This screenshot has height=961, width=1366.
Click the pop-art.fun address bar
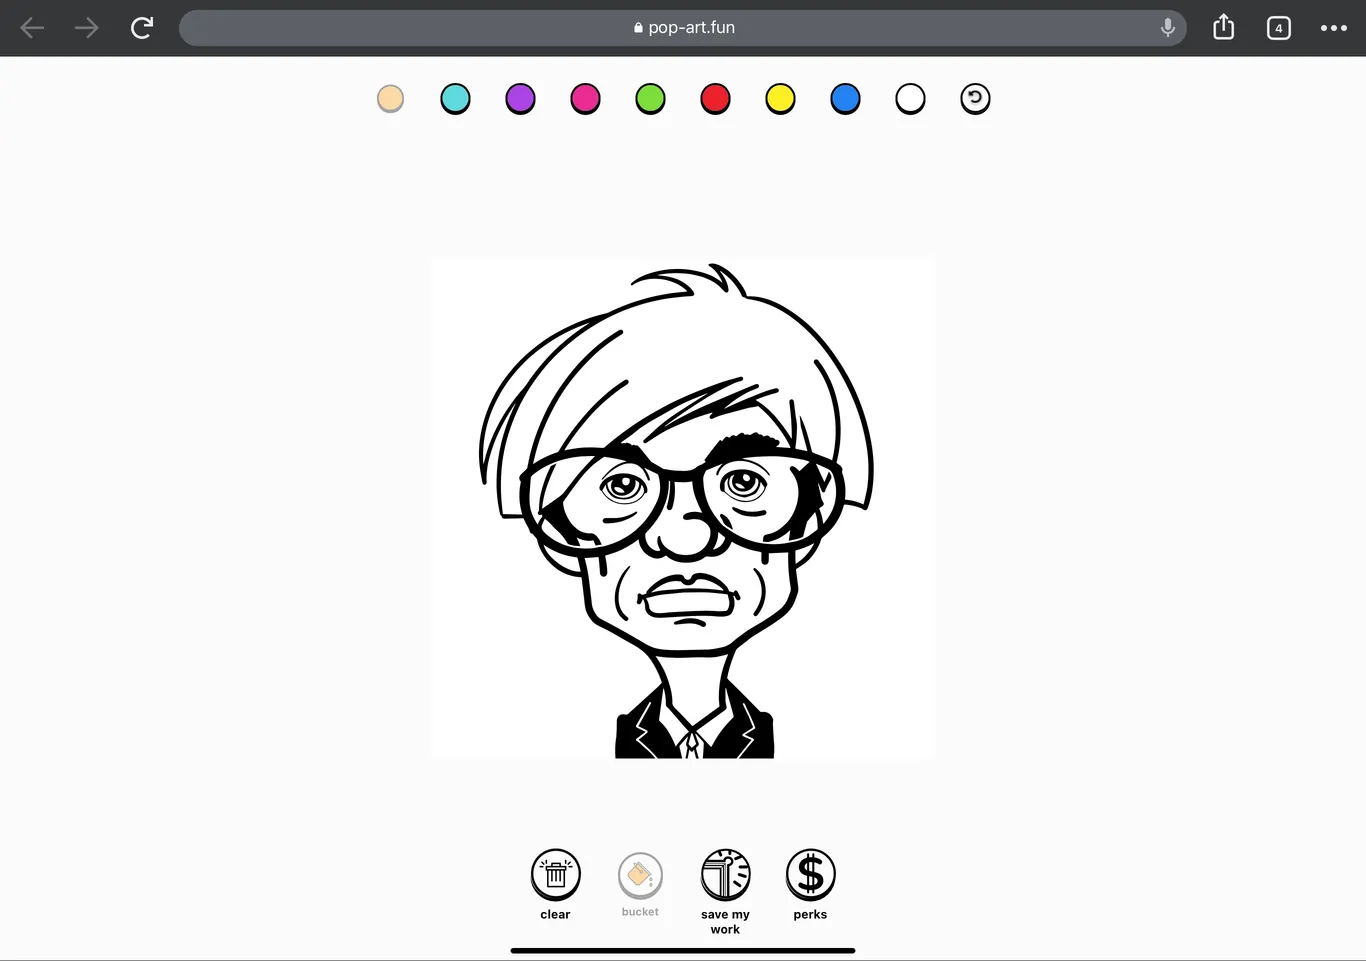coord(683,27)
